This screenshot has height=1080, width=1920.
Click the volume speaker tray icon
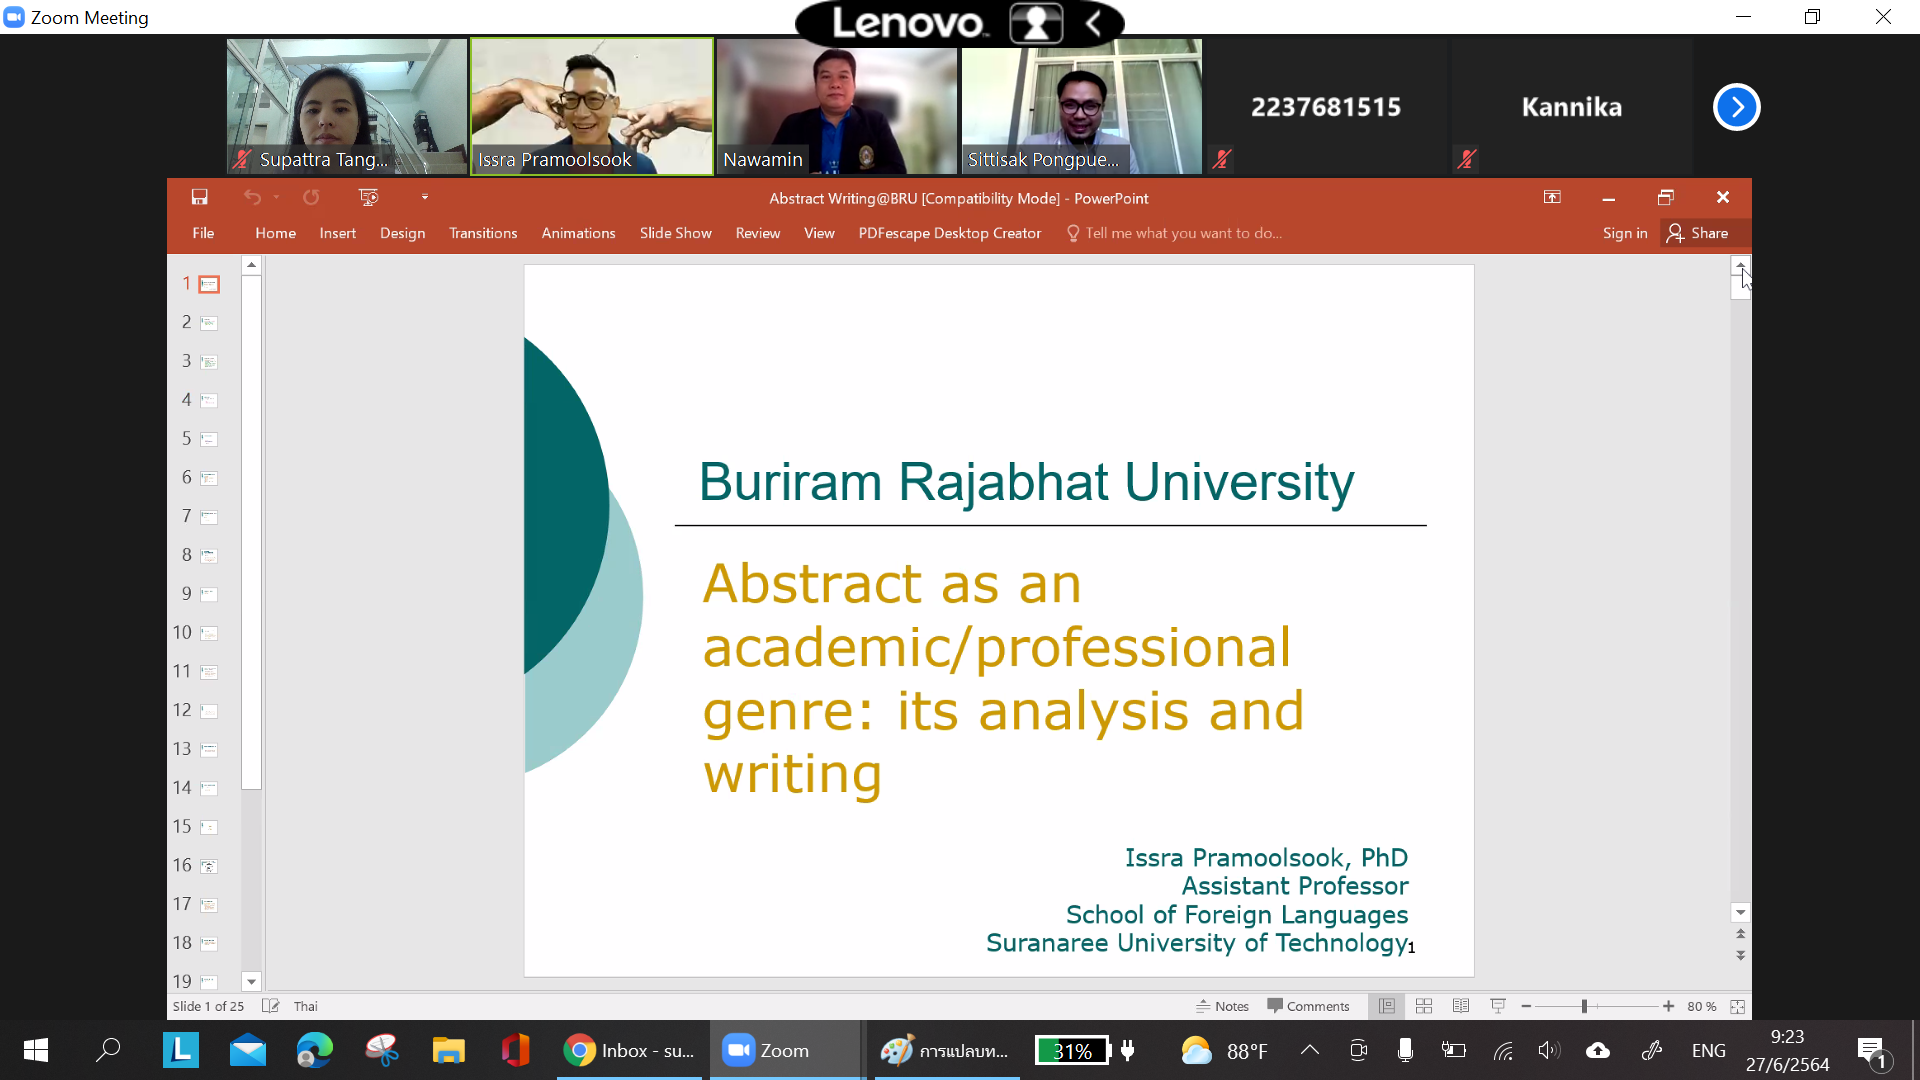(1549, 1050)
